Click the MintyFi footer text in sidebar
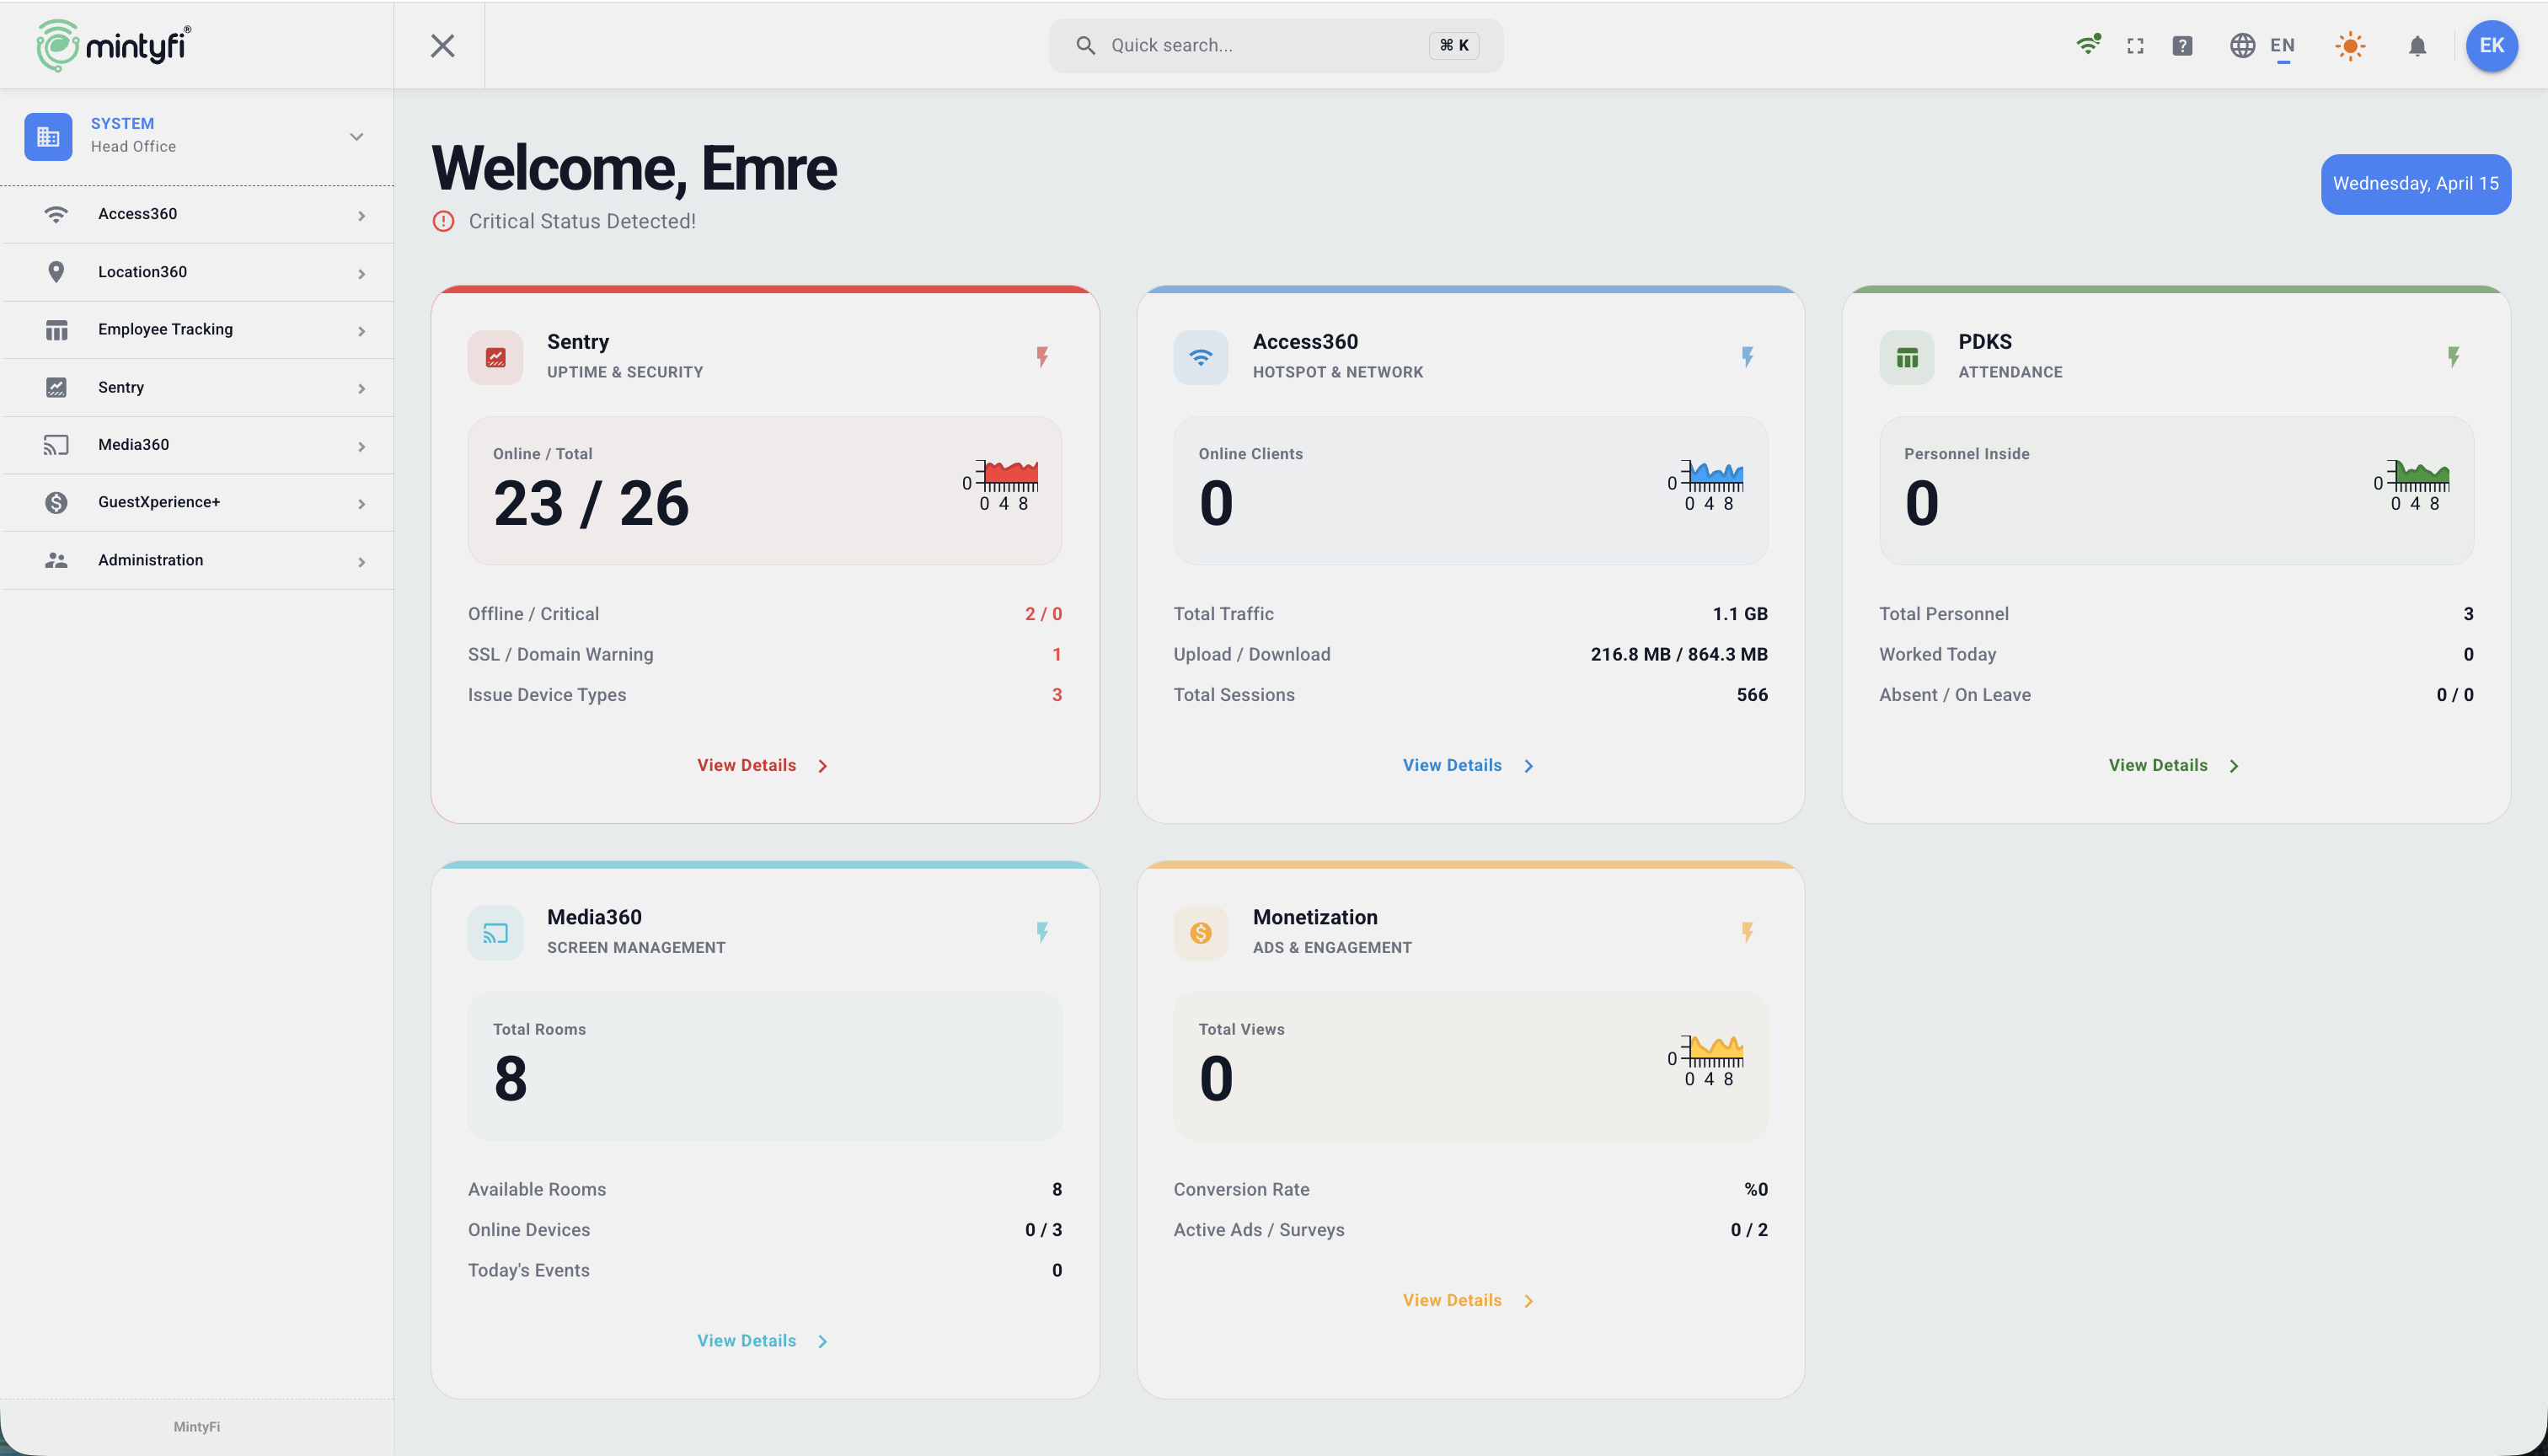This screenshot has height=1456, width=2548. click(197, 1427)
